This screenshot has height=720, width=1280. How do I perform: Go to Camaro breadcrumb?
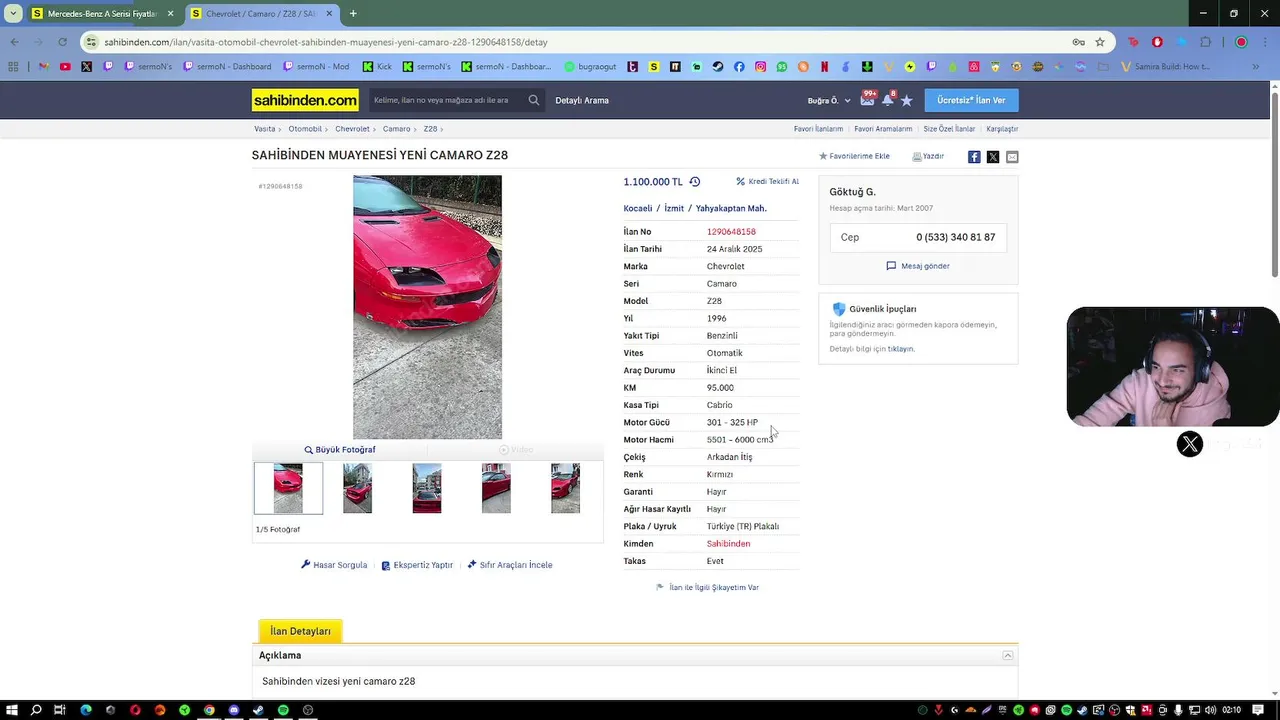coord(396,129)
